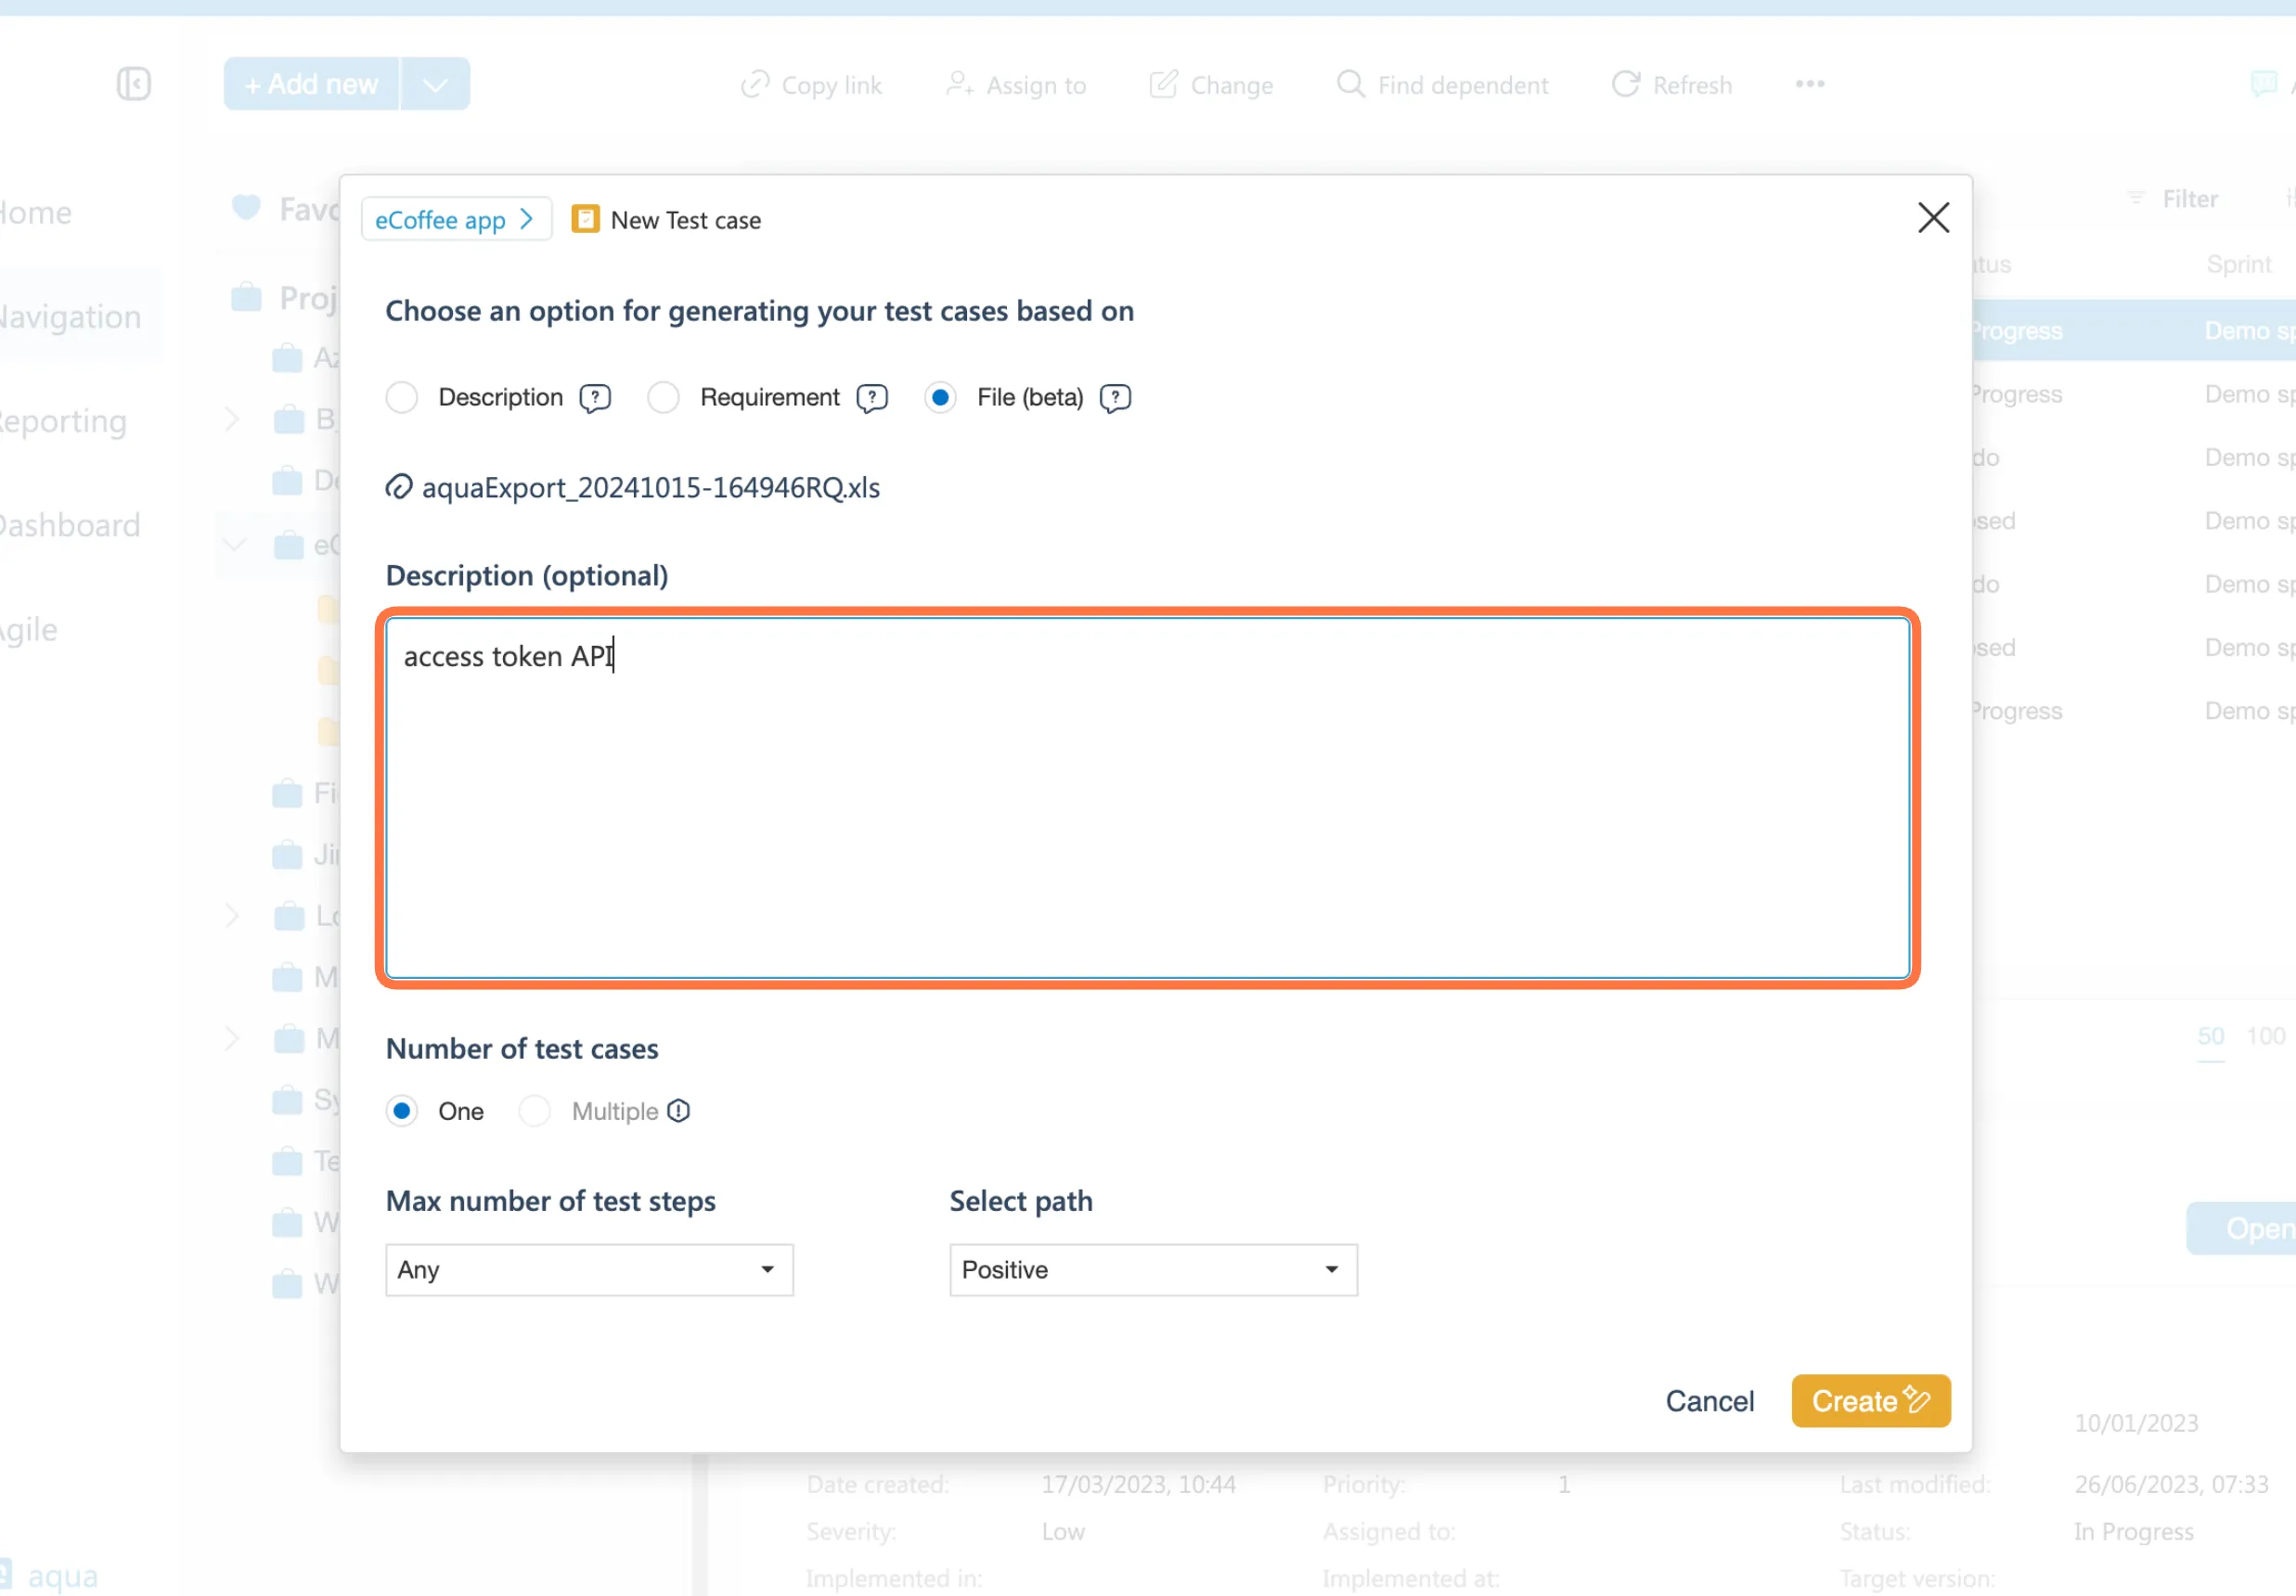Click the File (beta) help icon
Screen dimensions: 2296x1596
pos(1115,398)
